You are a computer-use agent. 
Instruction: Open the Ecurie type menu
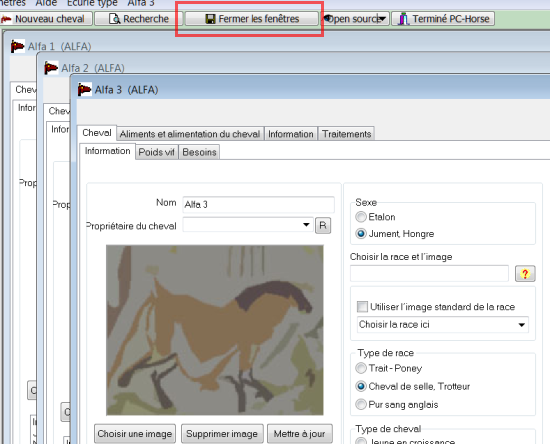coord(92,3)
